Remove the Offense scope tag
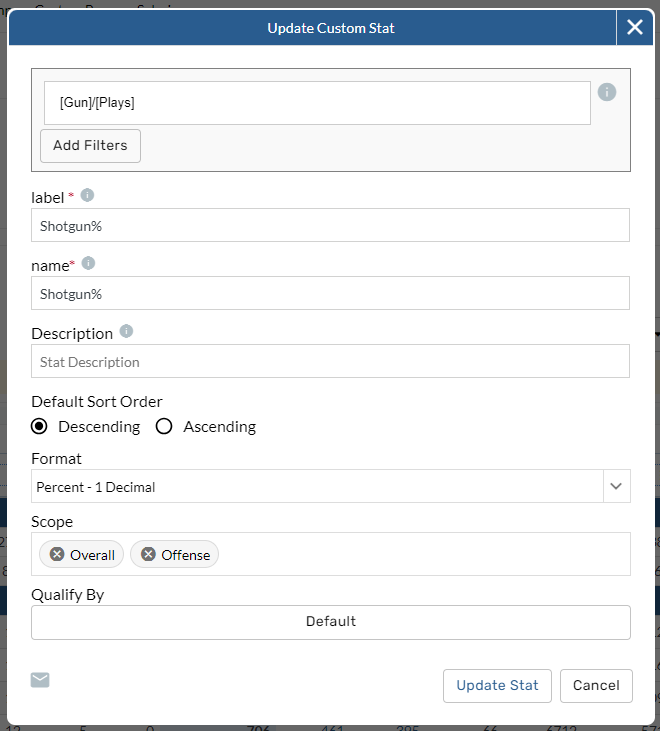 coord(148,554)
